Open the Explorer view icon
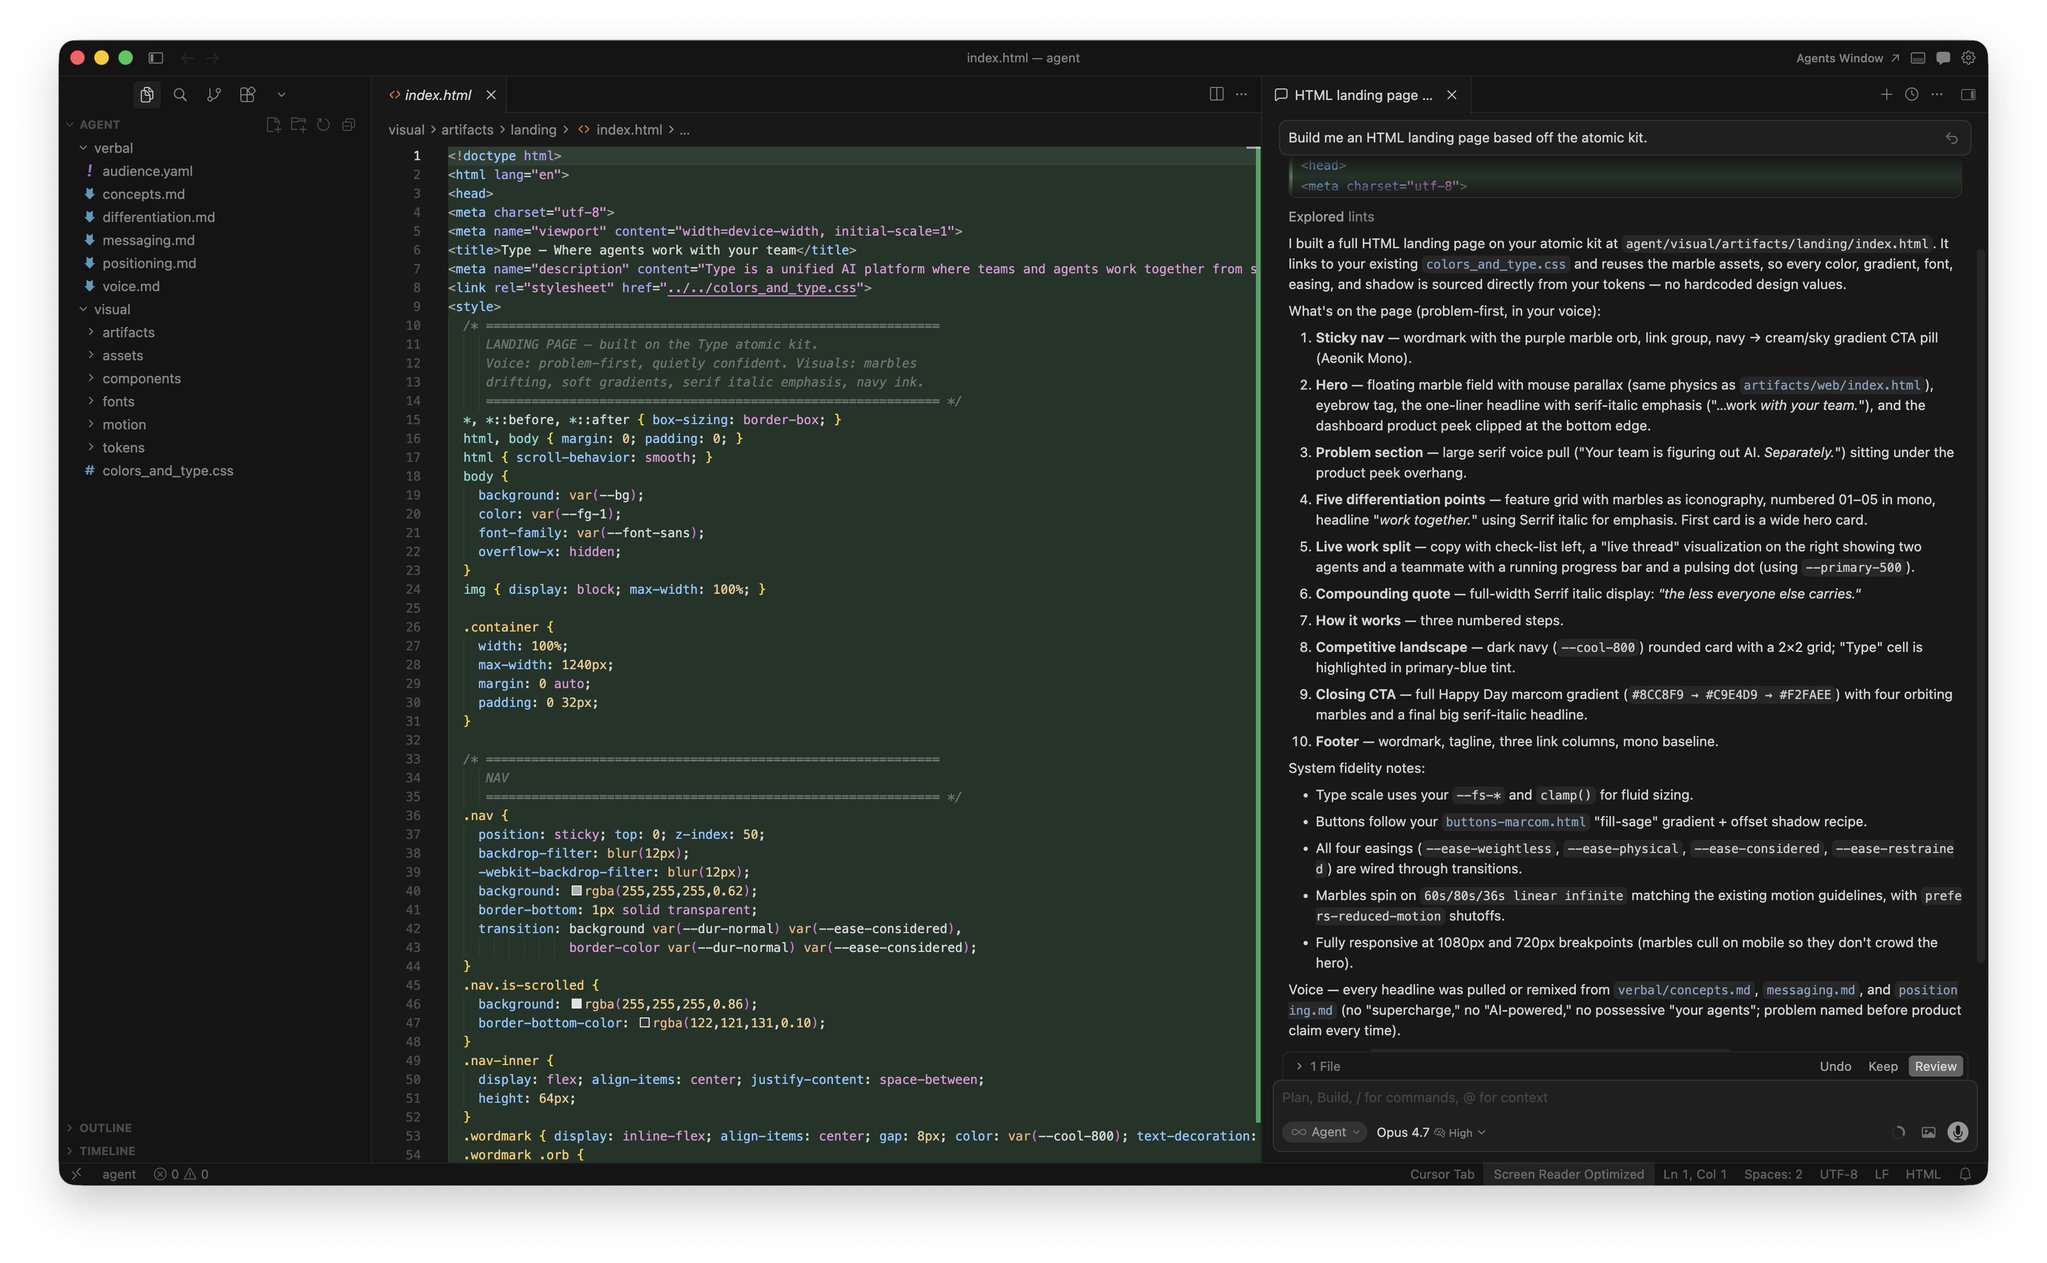This screenshot has height=1263, width=2047. click(x=147, y=95)
